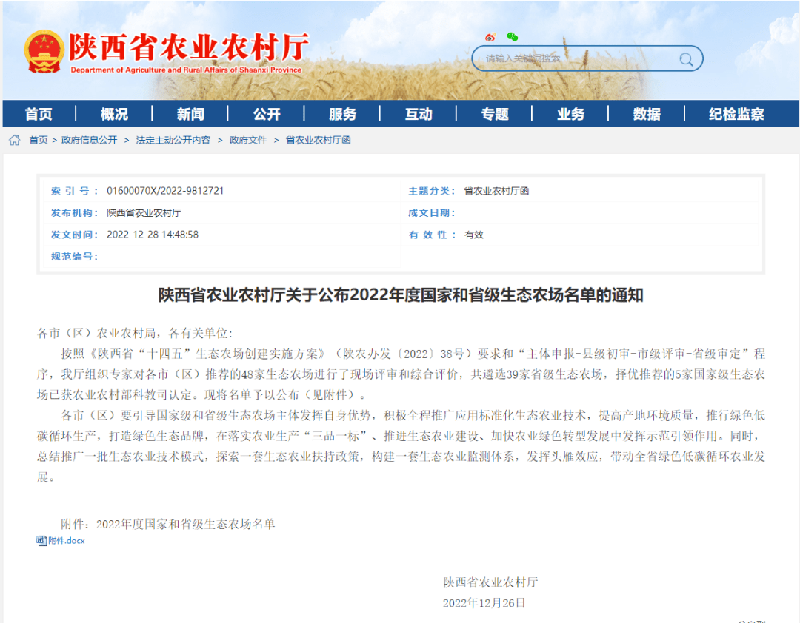The image size is (800, 623).
Task: Open the 附件.docx attachment icon
Action: [42, 540]
